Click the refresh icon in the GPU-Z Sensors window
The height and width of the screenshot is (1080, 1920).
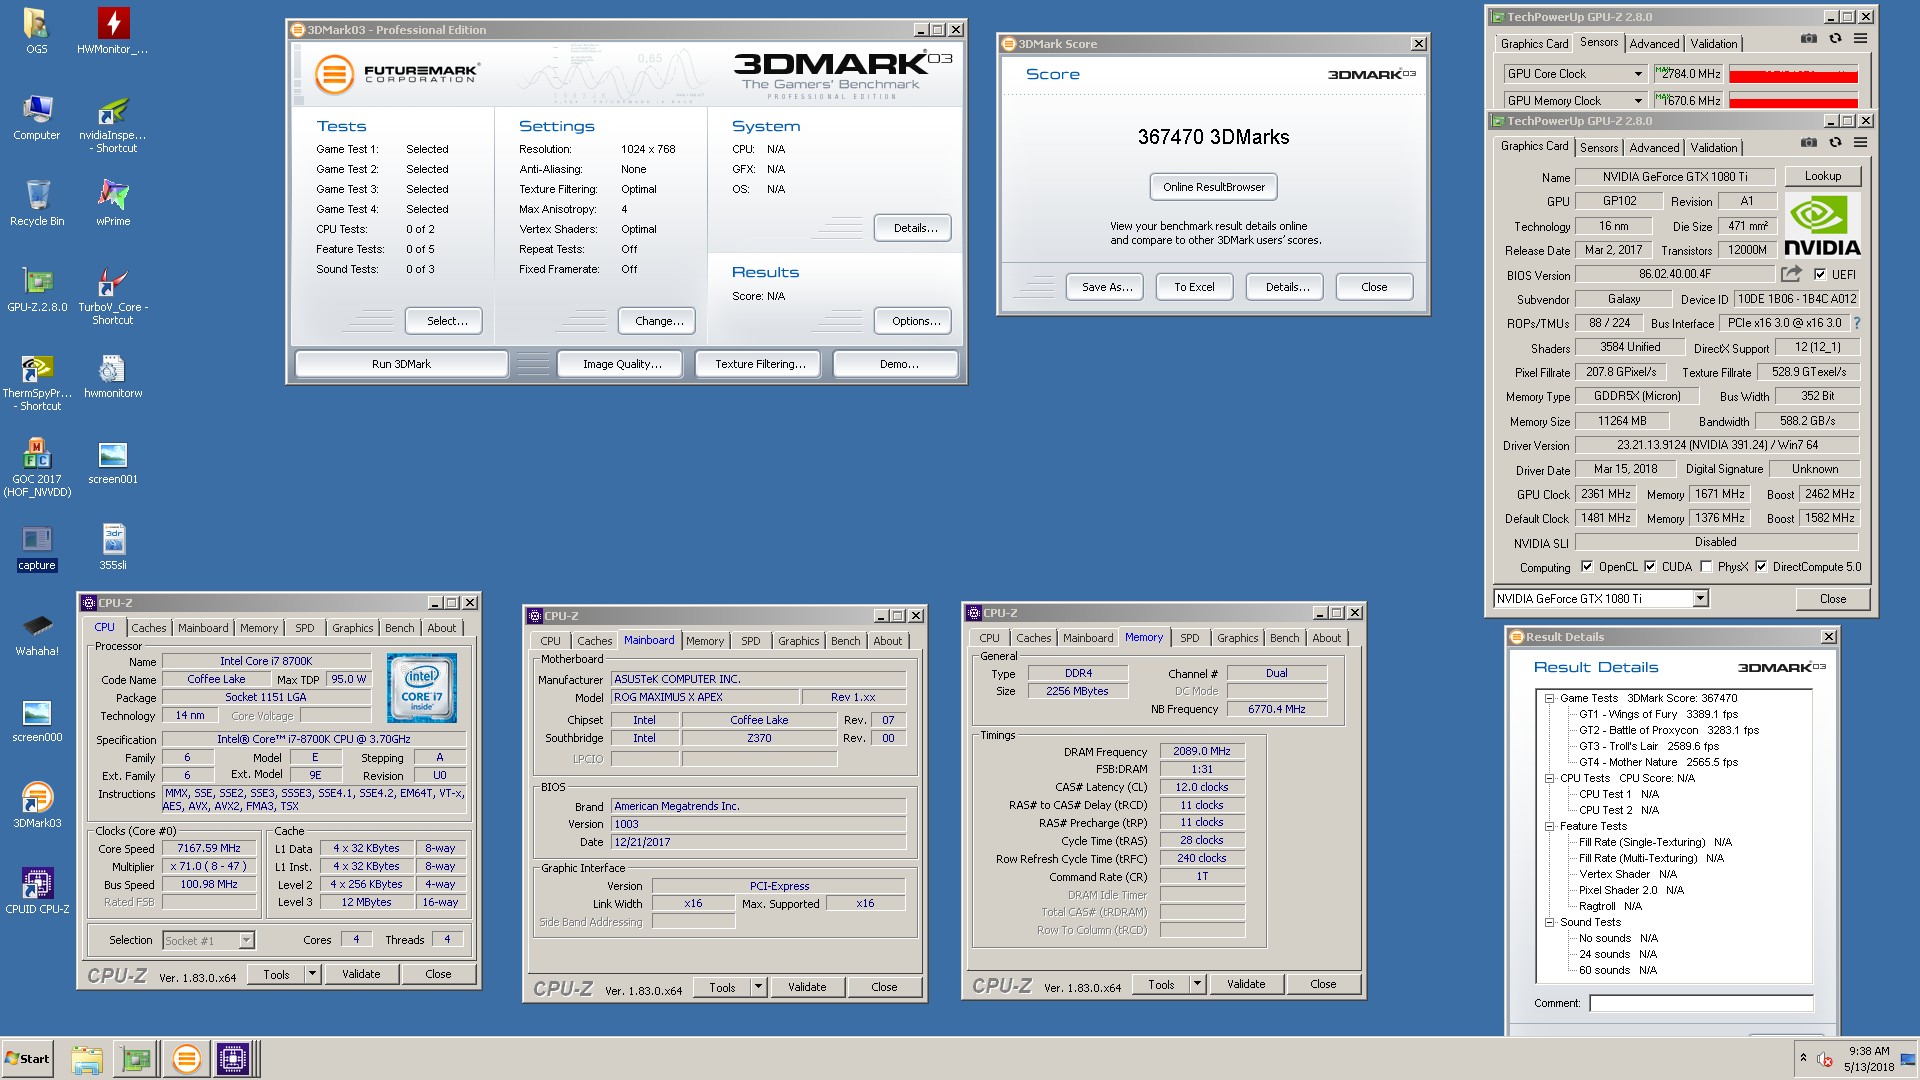click(1835, 39)
